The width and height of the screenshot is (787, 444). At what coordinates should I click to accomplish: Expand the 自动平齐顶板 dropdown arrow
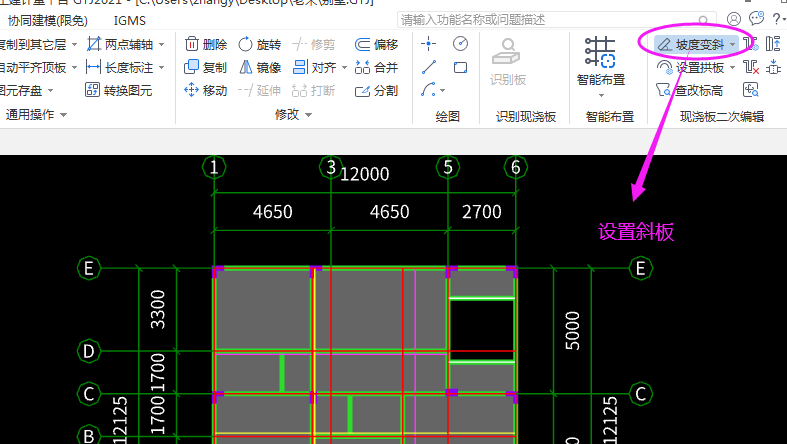pos(74,67)
